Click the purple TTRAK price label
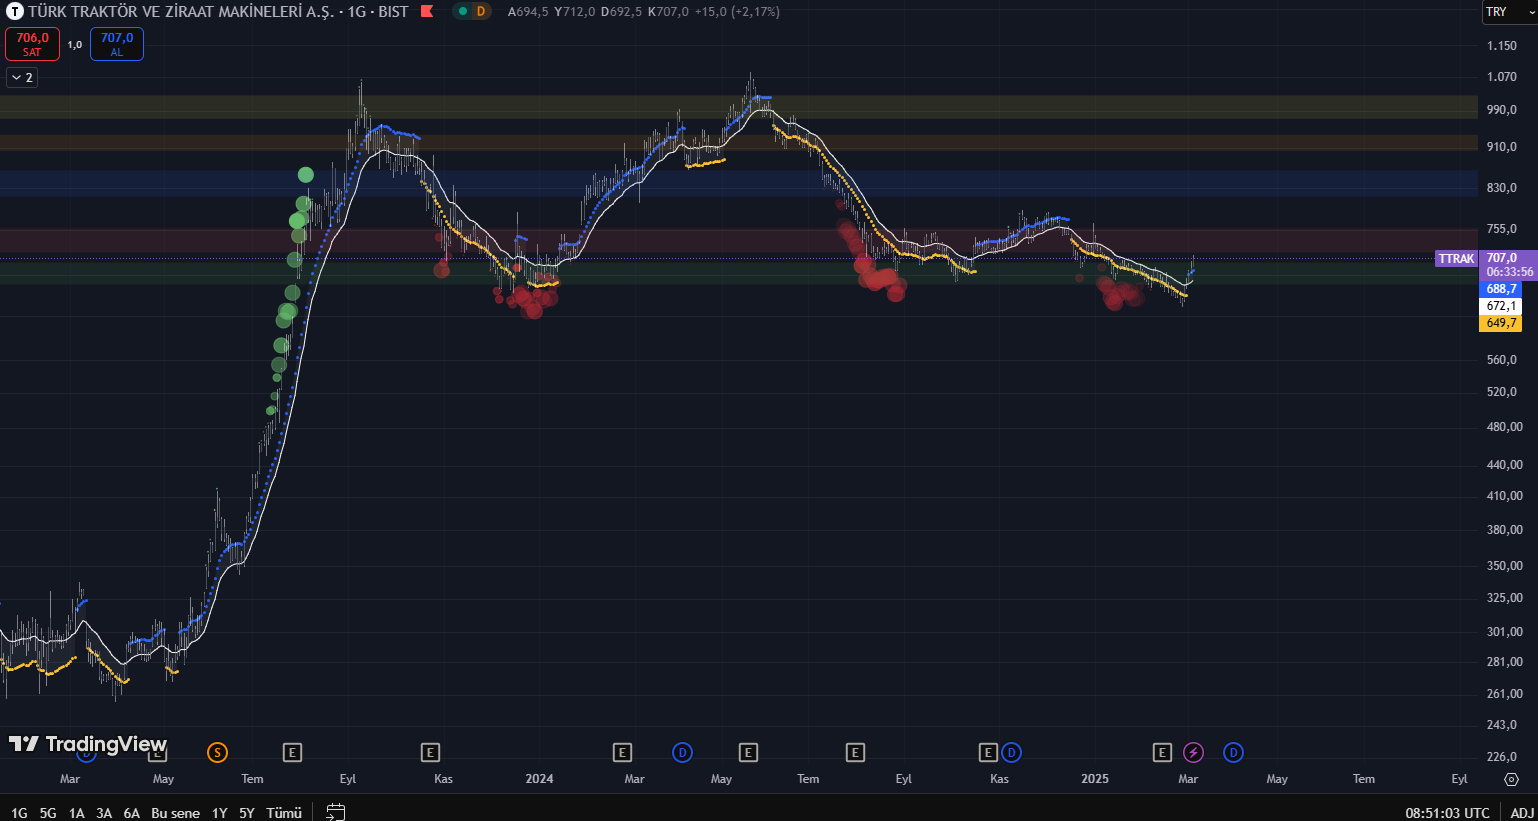The image size is (1538, 821). (1456, 259)
